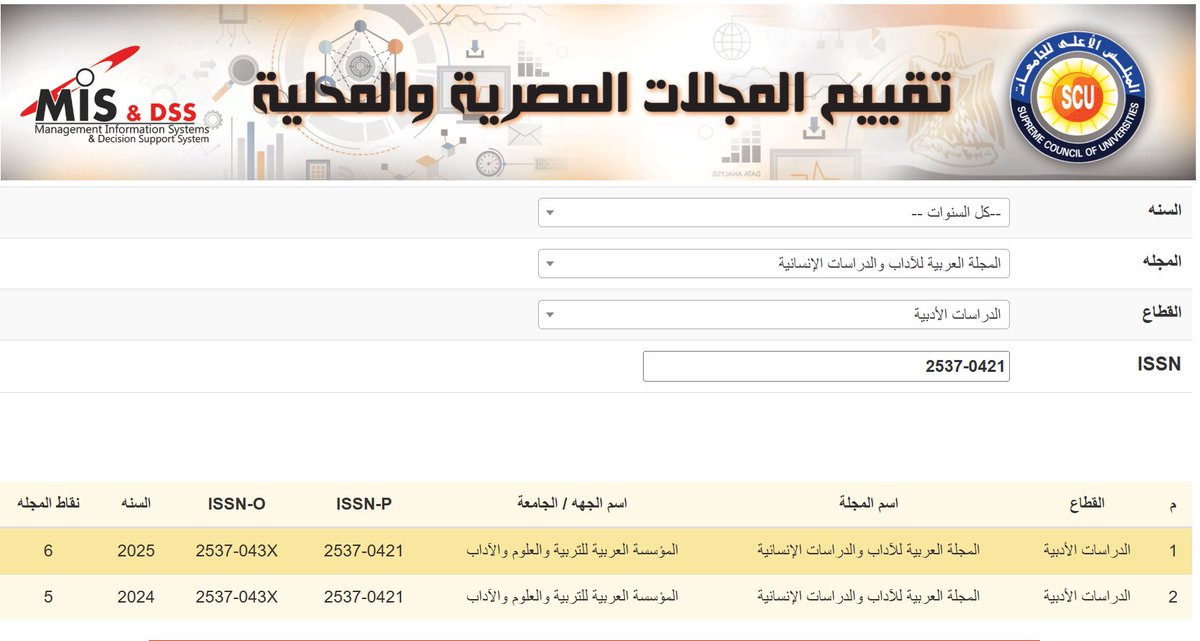The height and width of the screenshot is (641, 1200).
Task: Click the journal dropdown arrow
Action: [x=550, y=264]
